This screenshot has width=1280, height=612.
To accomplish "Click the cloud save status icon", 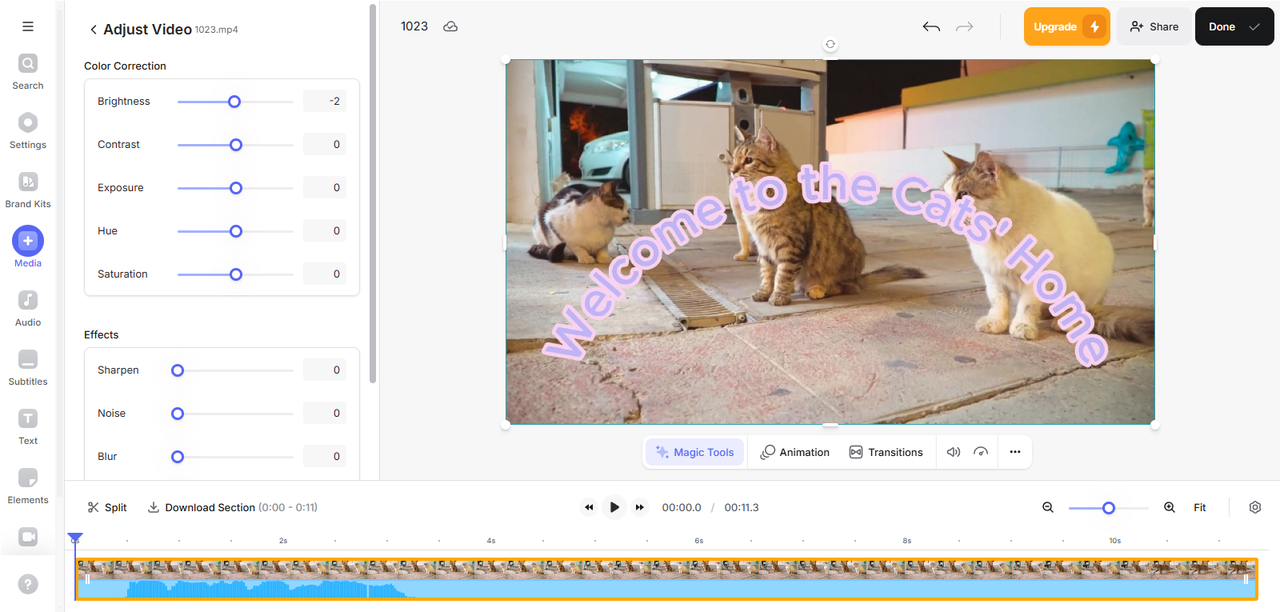I will coord(450,27).
